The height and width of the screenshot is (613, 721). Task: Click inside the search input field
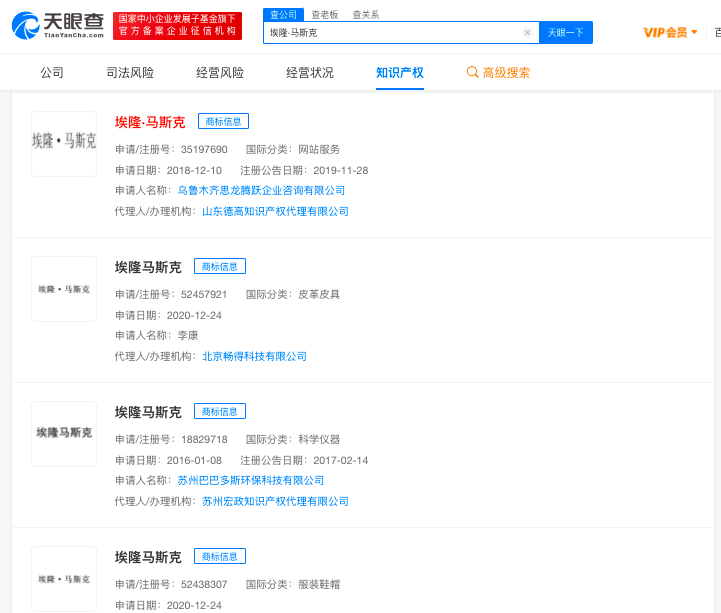point(393,33)
